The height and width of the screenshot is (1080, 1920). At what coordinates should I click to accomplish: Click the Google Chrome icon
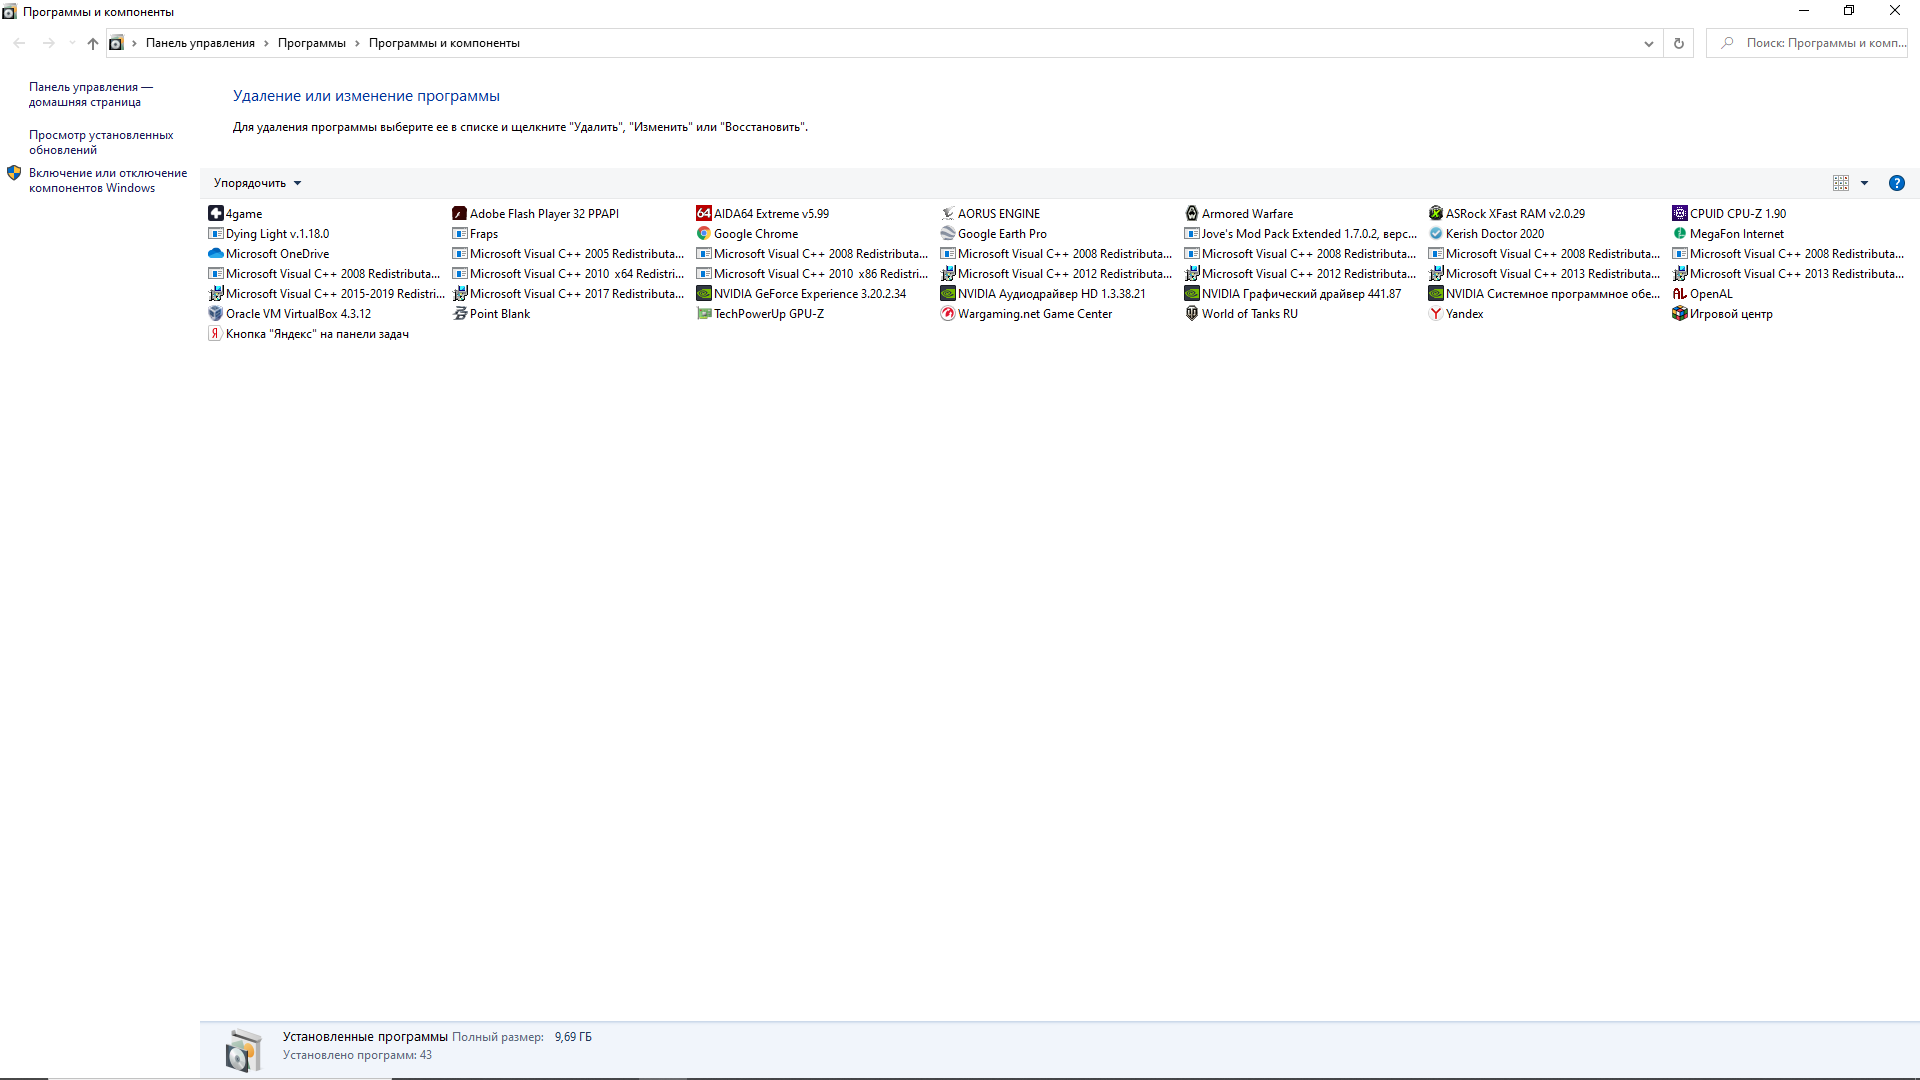pyautogui.click(x=703, y=233)
